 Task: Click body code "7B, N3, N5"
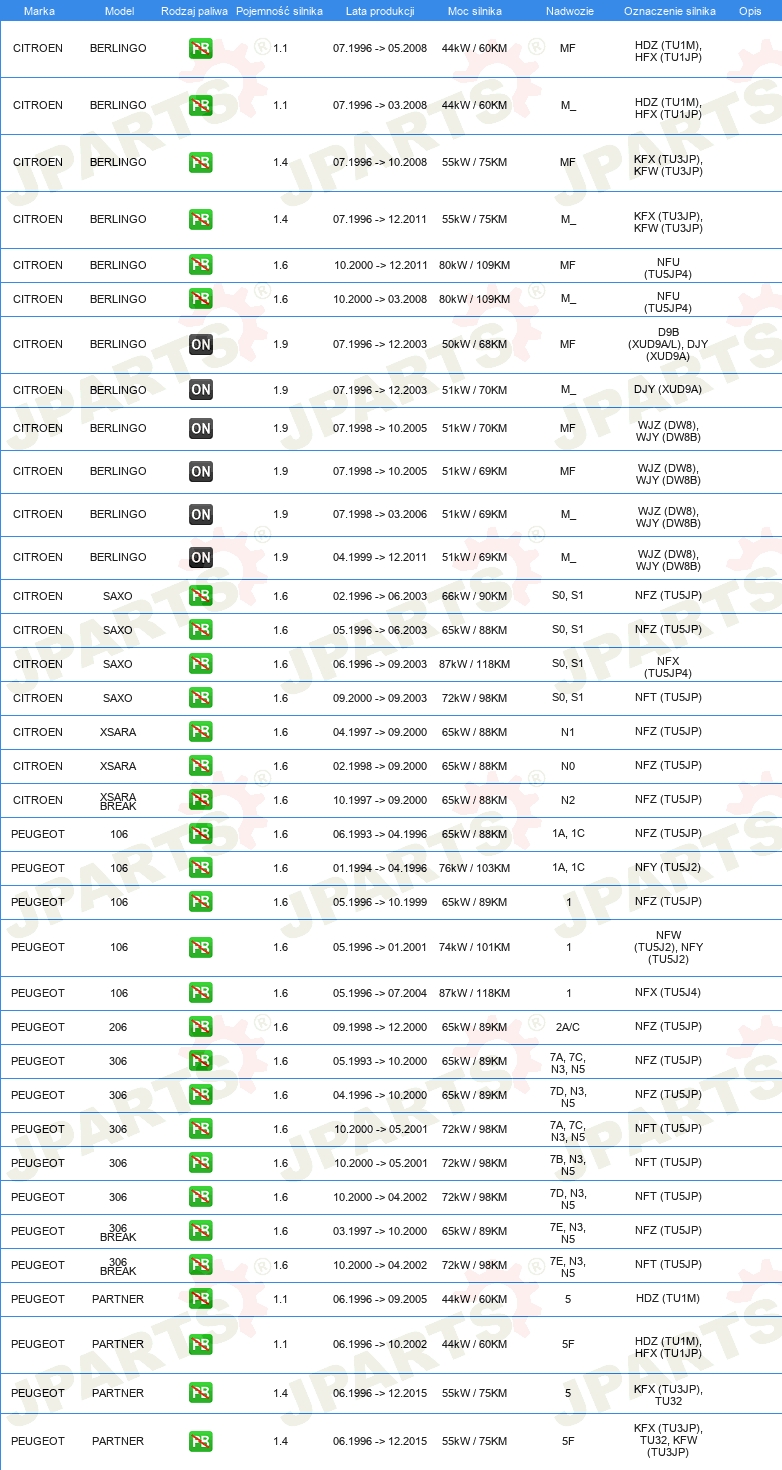pyautogui.click(x=568, y=1166)
